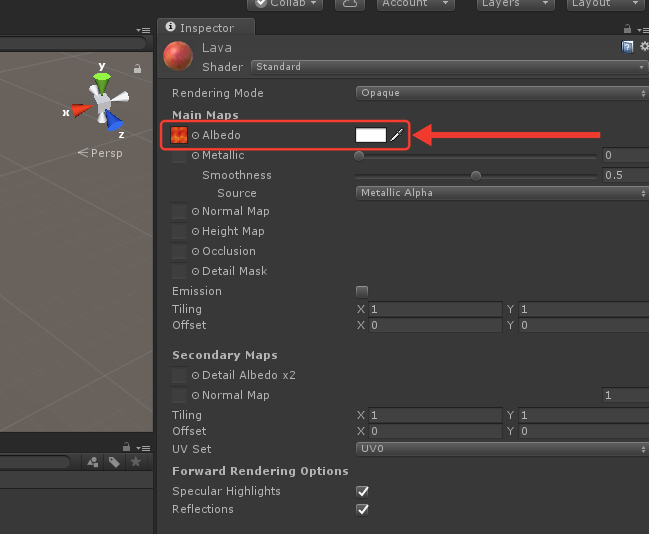Image resolution: width=649 pixels, height=534 pixels.
Task: Open the Collab dropdown in the toolbar
Action: pos(285,4)
